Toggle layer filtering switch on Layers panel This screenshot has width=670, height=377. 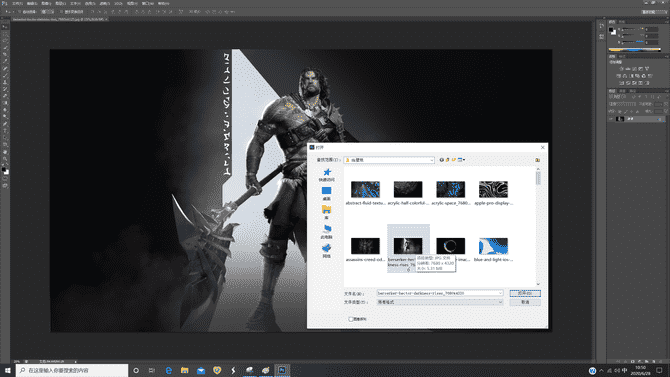coord(667,97)
